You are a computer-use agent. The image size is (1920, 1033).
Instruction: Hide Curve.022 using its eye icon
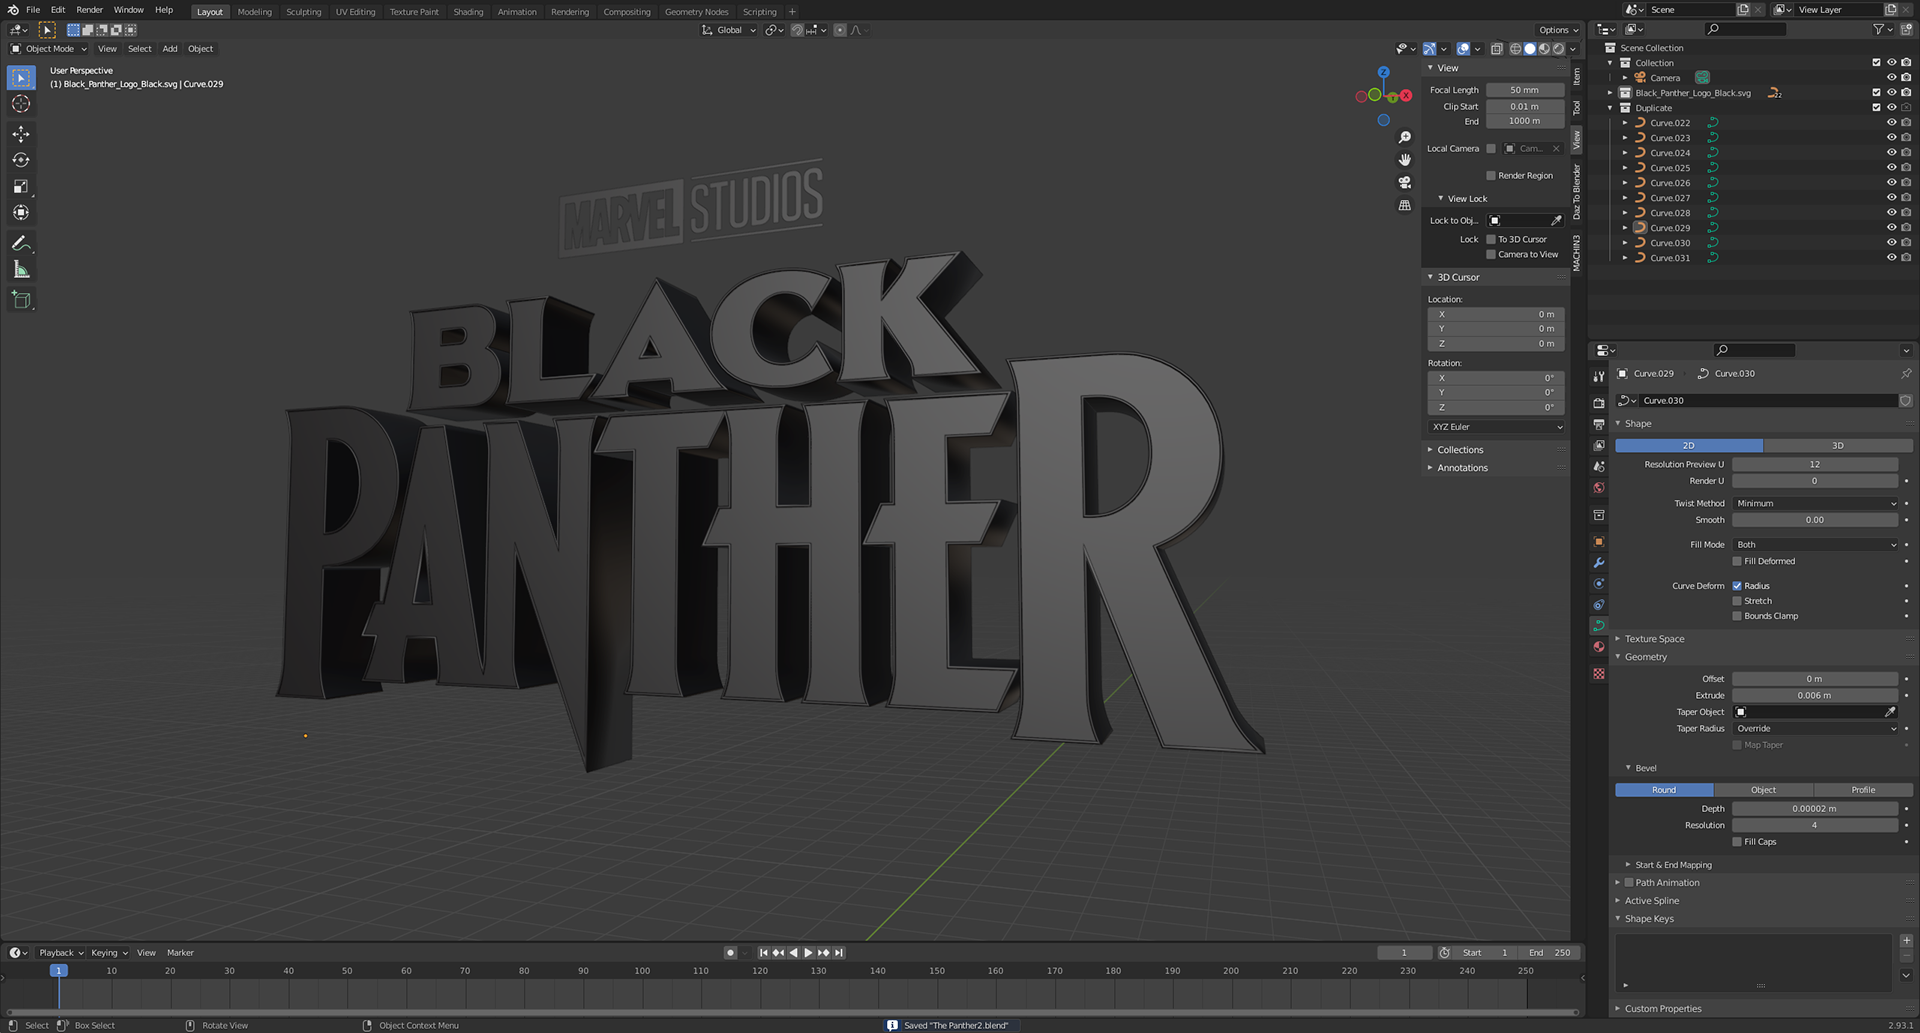point(1891,123)
